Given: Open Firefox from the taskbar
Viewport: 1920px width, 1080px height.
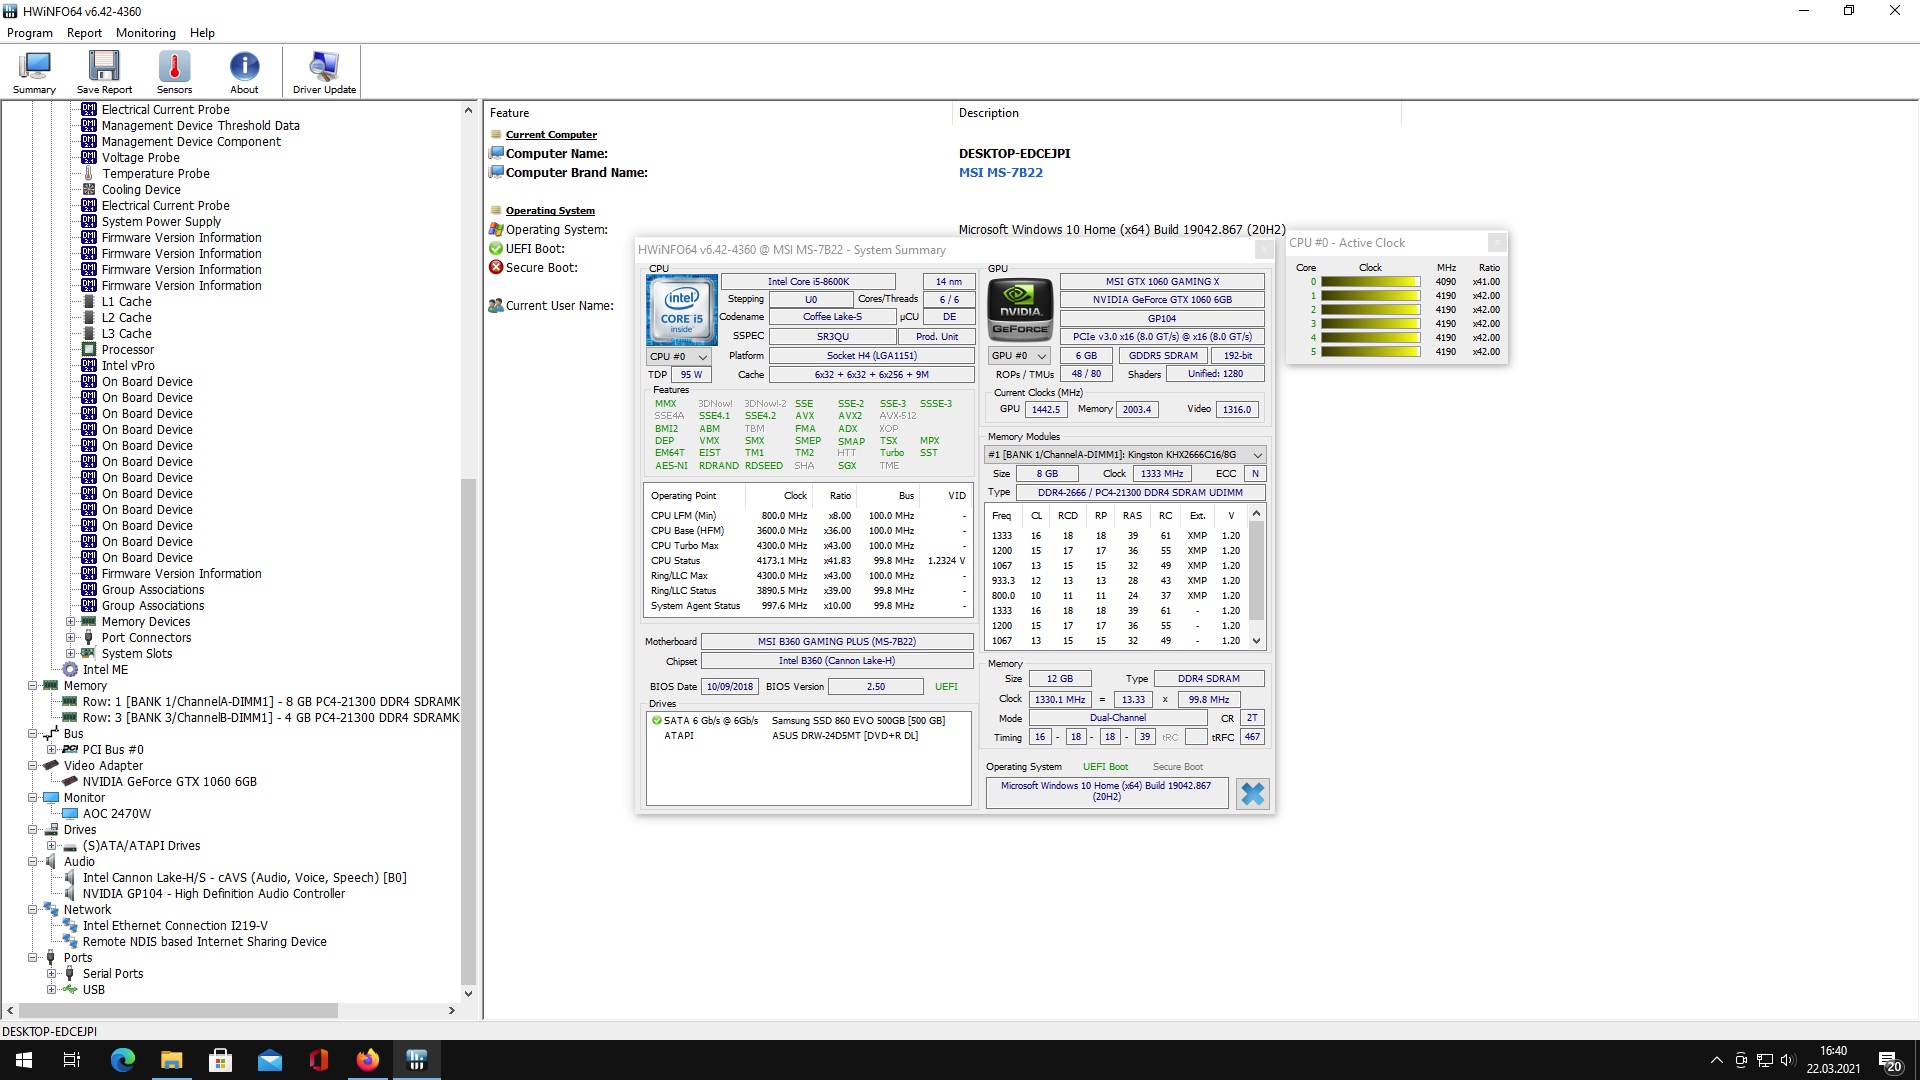Looking at the screenshot, I should pyautogui.click(x=368, y=1060).
